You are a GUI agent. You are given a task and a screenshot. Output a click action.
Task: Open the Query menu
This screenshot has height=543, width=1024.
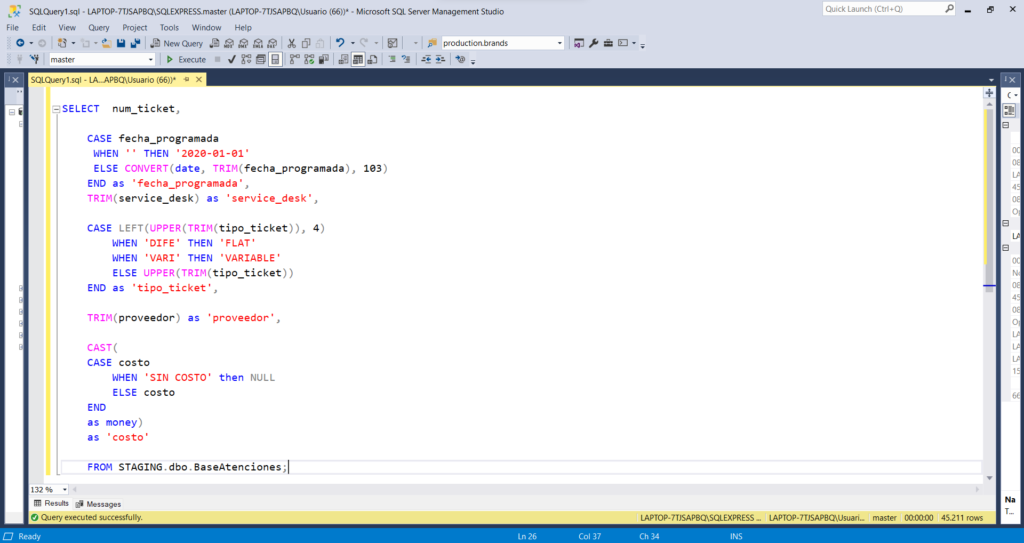point(99,27)
